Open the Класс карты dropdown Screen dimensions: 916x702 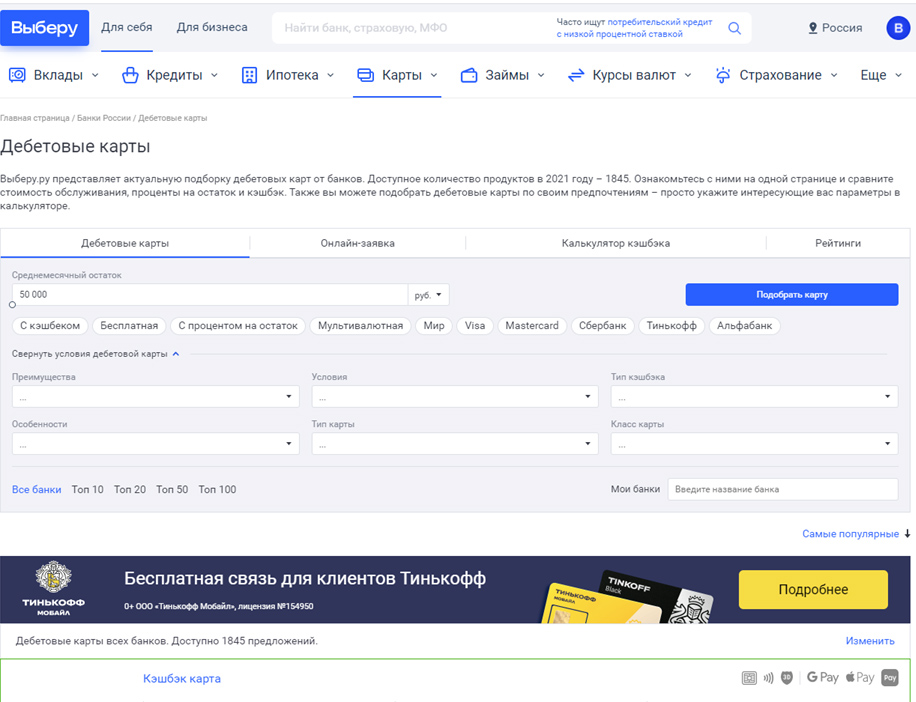click(754, 444)
